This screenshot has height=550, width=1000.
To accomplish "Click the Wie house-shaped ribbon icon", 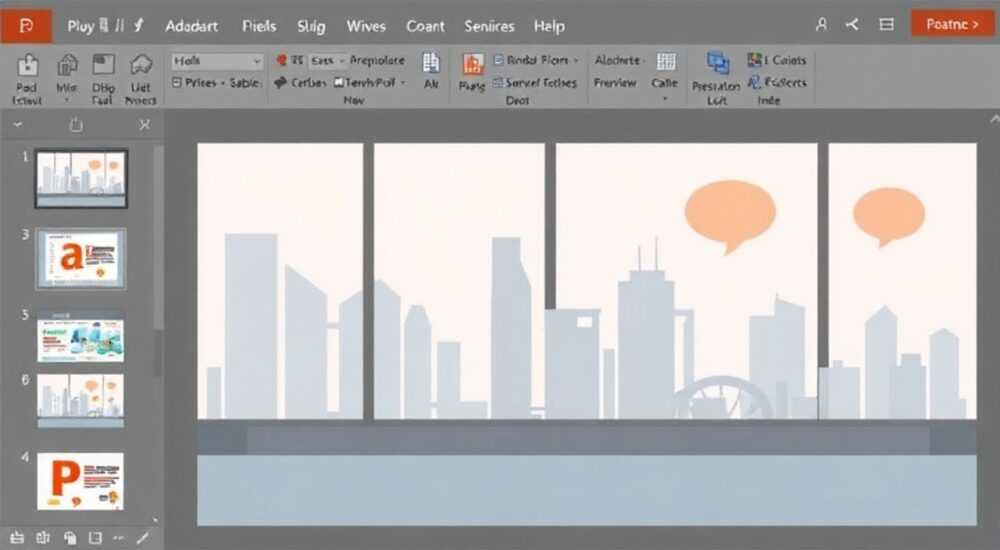I will pos(67,65).
